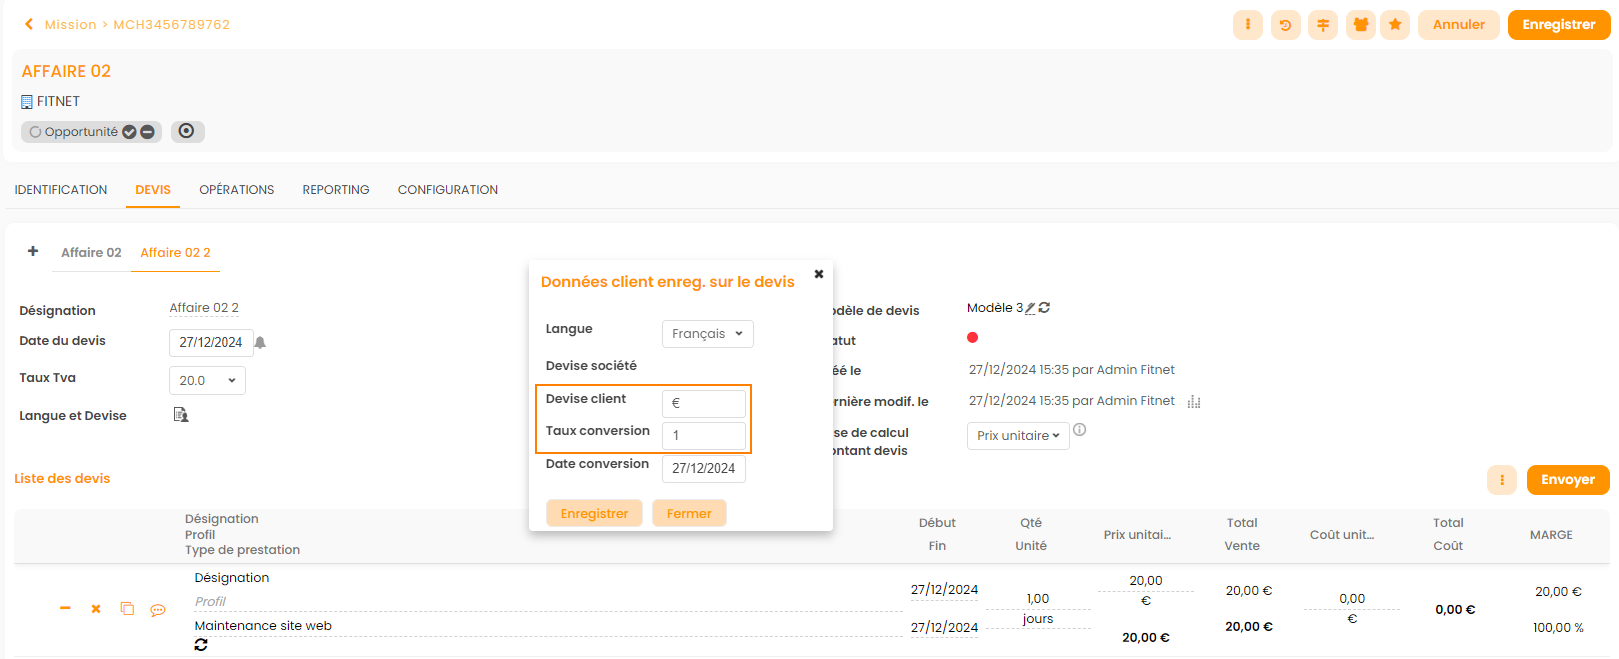The image size is (1619, 659).
Task: Mark Opportunité as won with checkmark
Action: click(130, 132)
